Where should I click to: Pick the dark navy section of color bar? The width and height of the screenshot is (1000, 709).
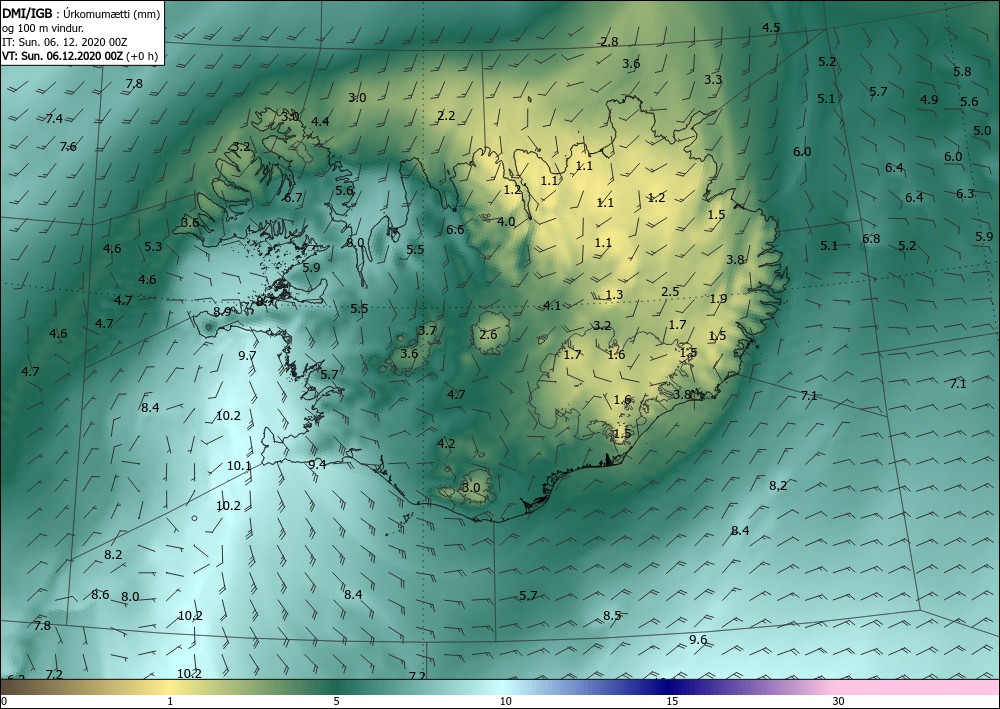pos(670,687)
